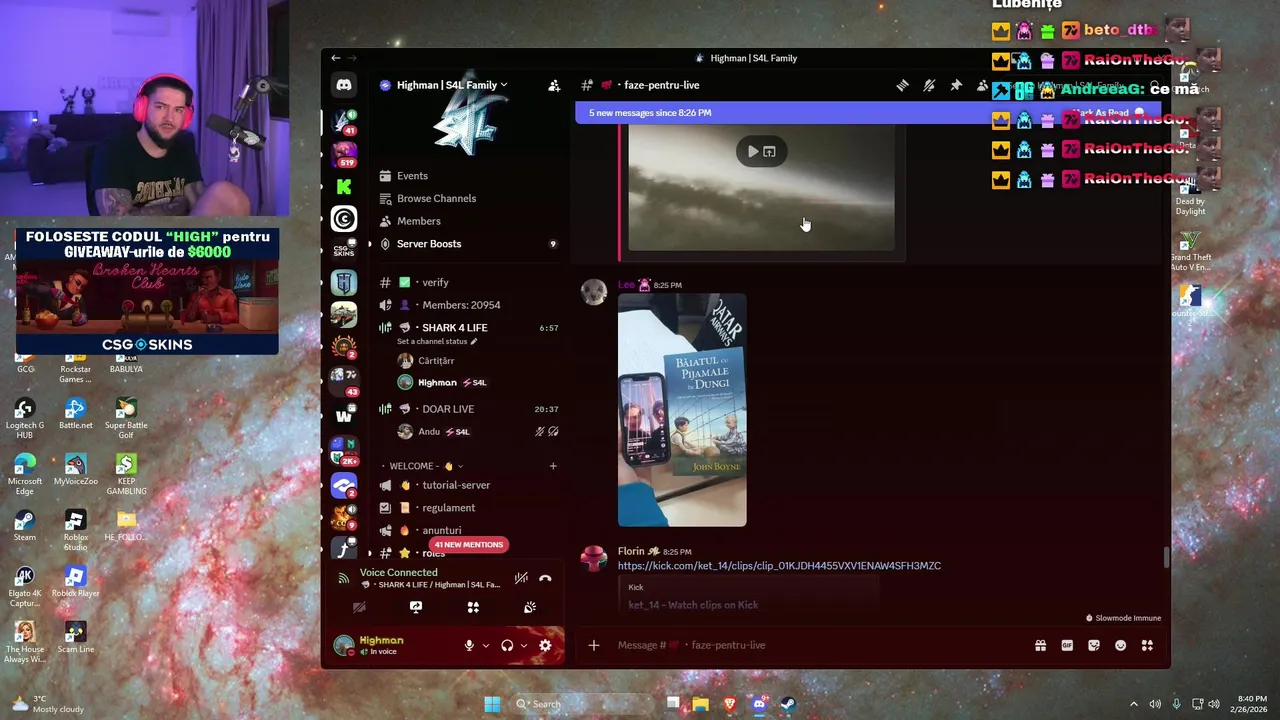
Task: Click 41 NEW MENTIONS pill
Action: coord(468,545)
